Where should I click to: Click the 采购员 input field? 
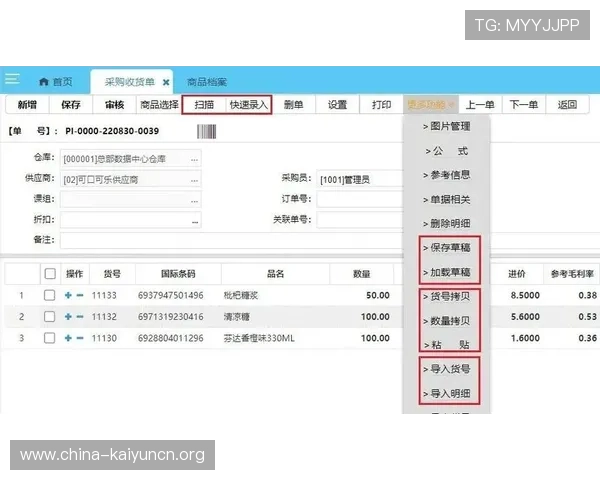point(360,179)
